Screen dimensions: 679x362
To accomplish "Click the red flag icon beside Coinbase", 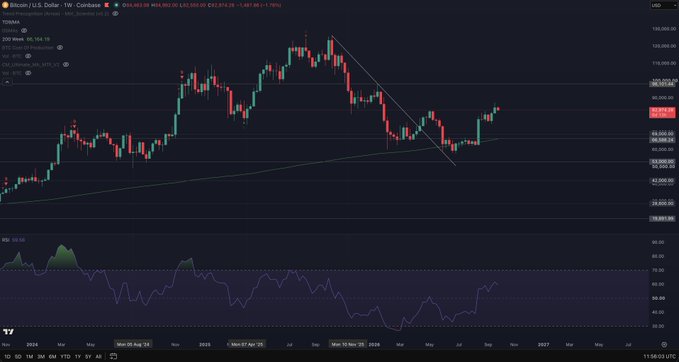I will pyautogui.click(x=107, y=5).
